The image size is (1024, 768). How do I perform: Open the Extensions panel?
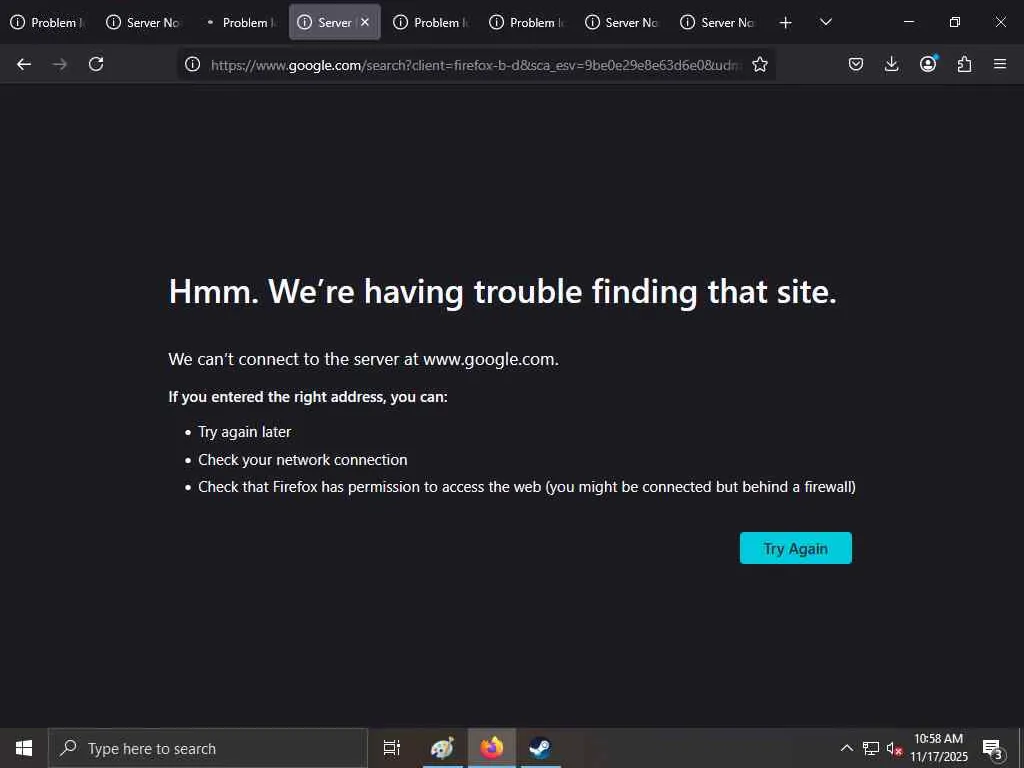[964, 64]
